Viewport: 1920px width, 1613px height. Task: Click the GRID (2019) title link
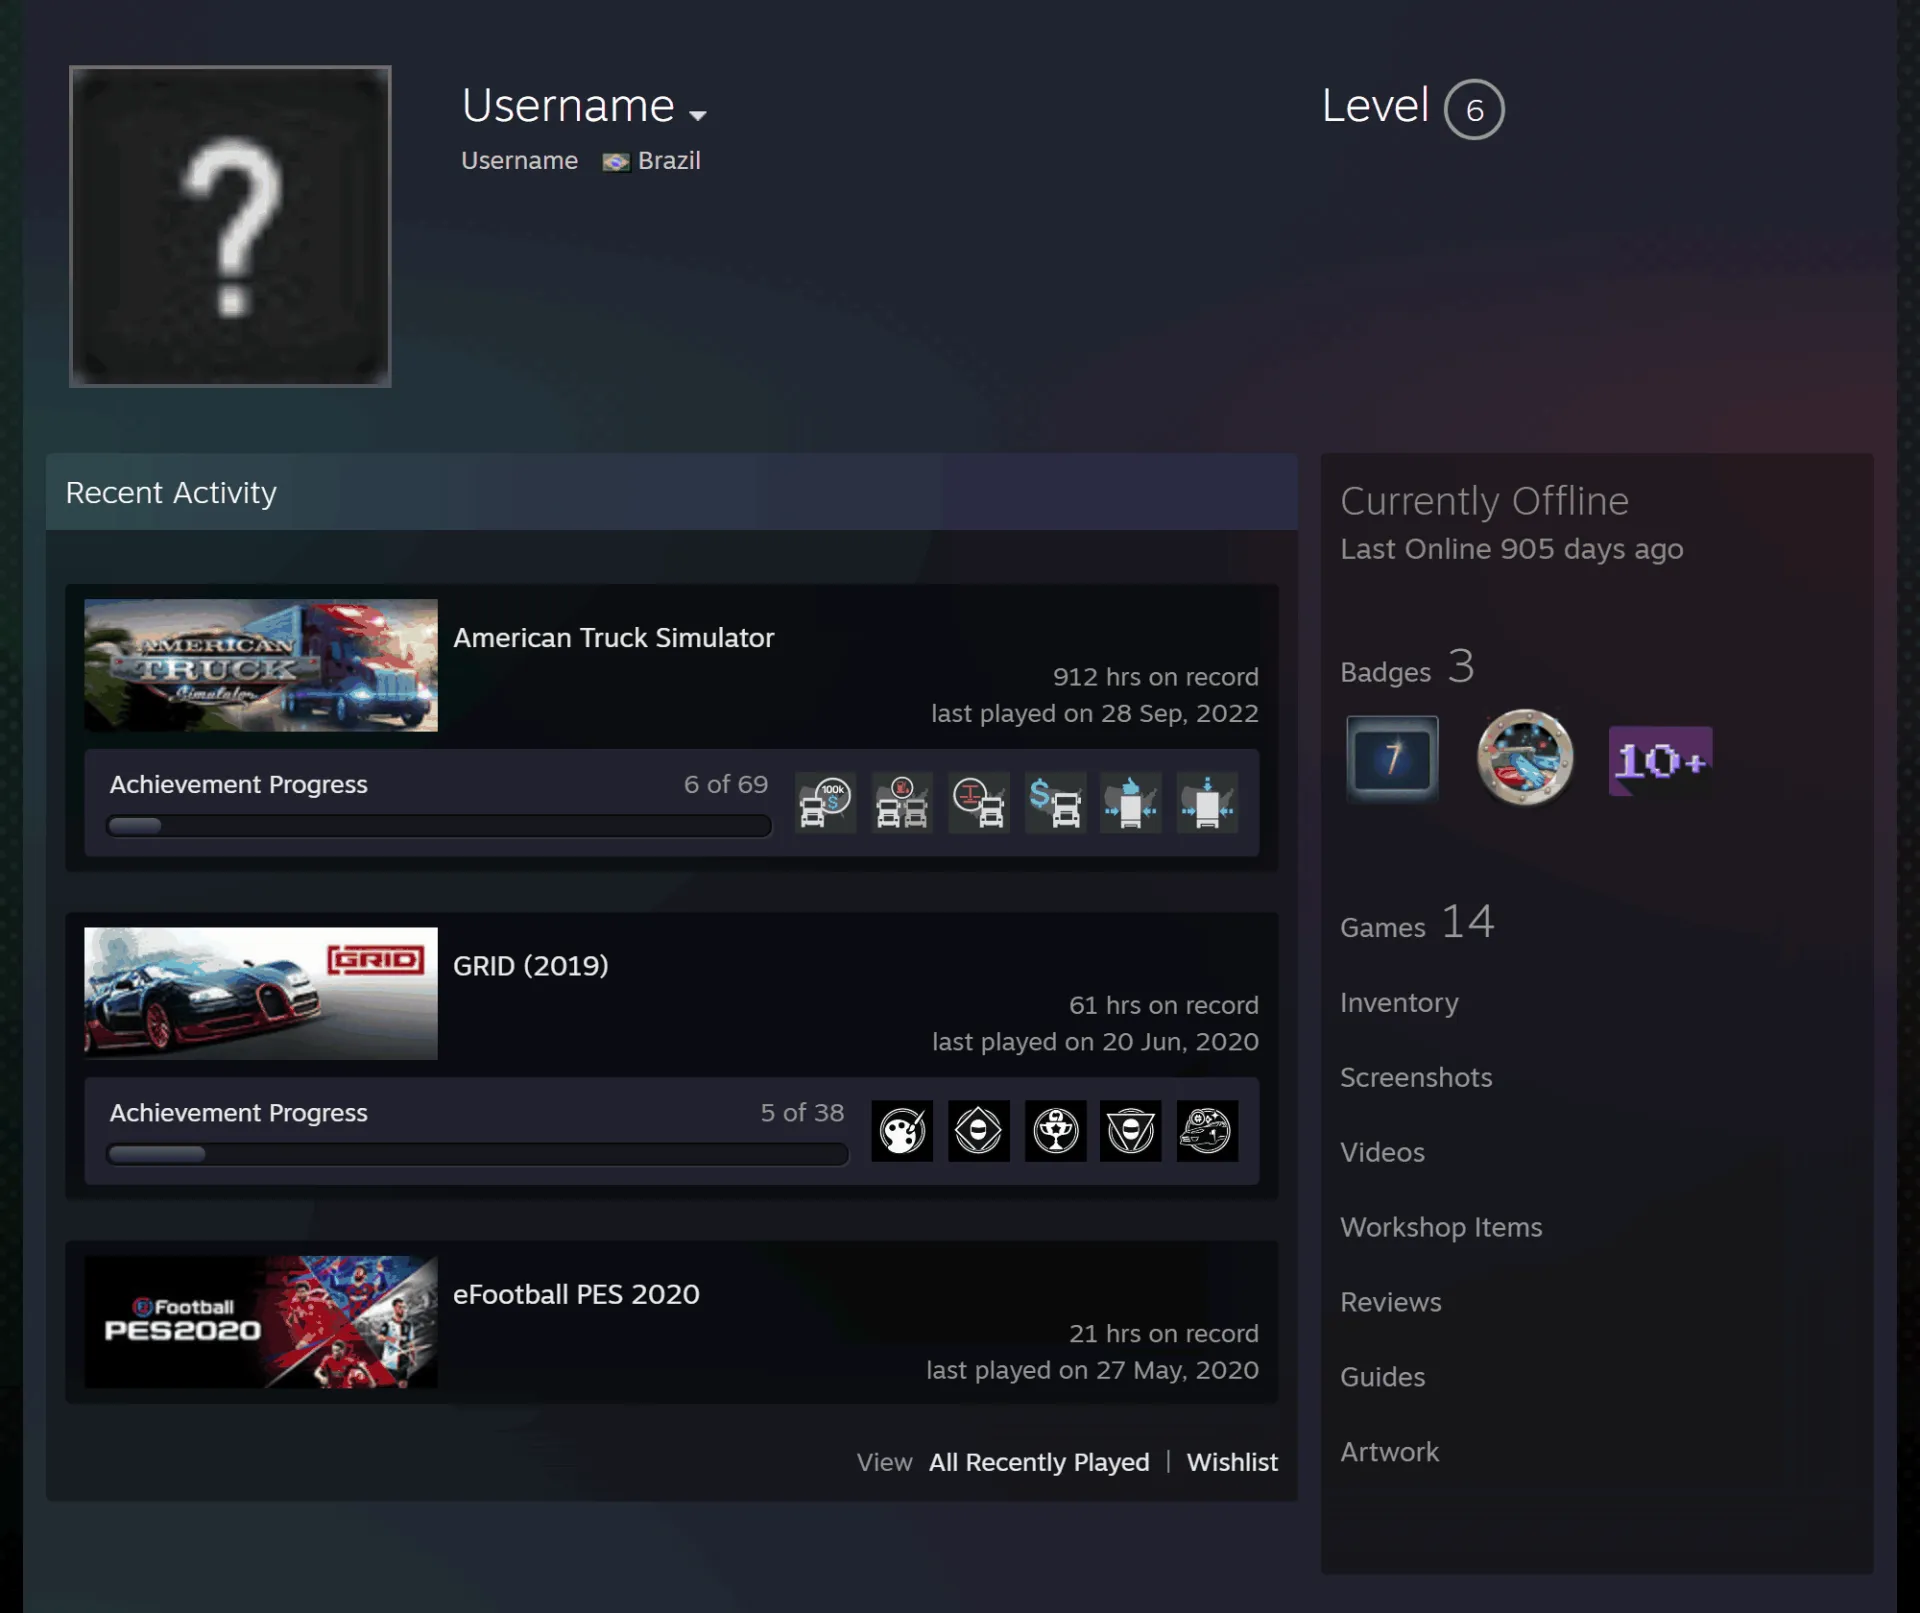click(x=530, y=966)
